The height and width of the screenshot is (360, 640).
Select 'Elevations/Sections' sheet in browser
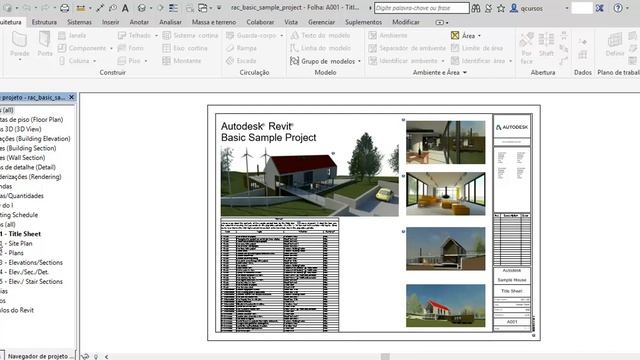click(36, 262)
